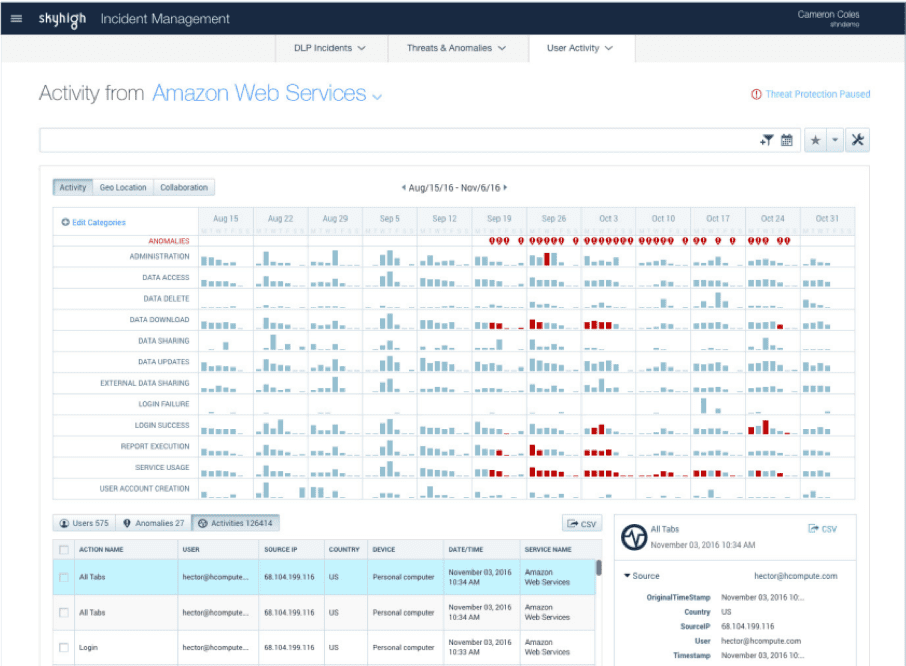The height and width of the screenshot is (666, 906).
Task: Click the star favorites icon
Action: tap(815, 140)
